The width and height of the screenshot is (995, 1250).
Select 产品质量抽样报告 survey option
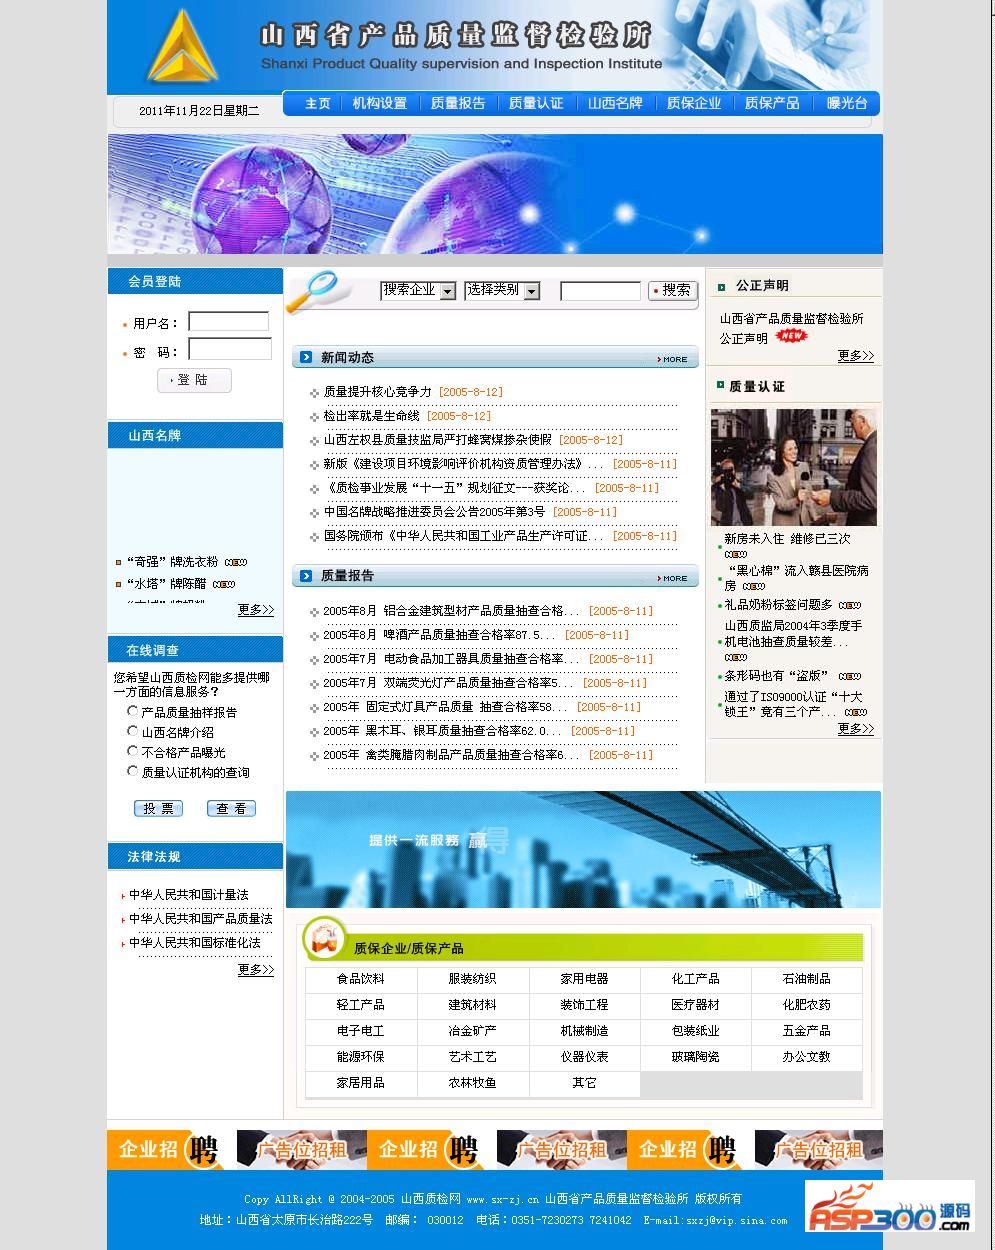click(132, 711)
